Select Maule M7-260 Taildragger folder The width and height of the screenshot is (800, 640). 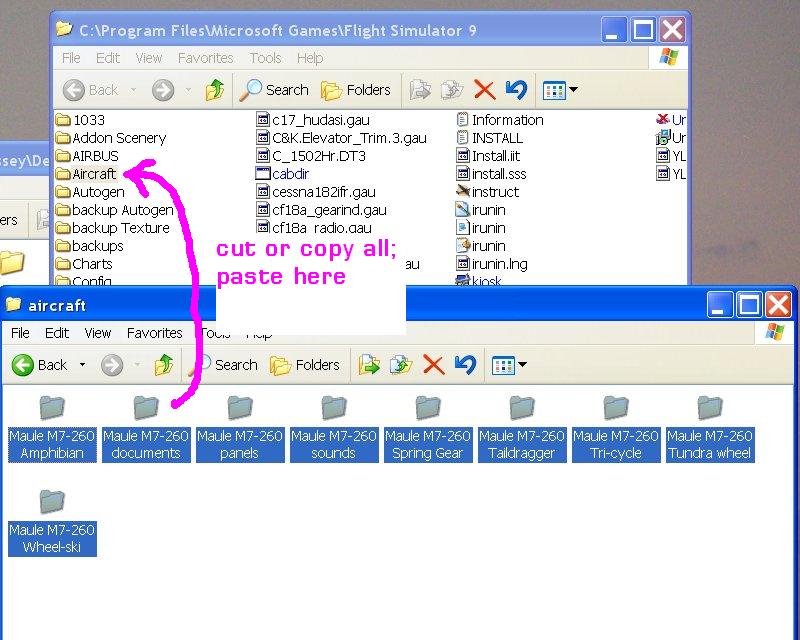coord(522,429)
